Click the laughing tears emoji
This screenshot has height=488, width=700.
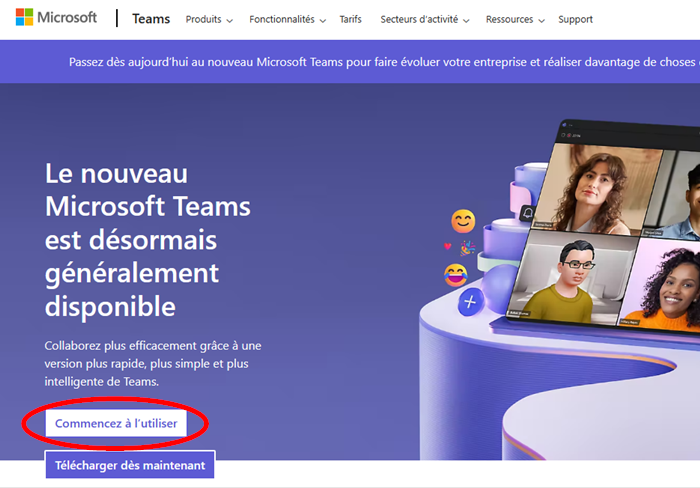pyautogui.click(x=455, y=275)
